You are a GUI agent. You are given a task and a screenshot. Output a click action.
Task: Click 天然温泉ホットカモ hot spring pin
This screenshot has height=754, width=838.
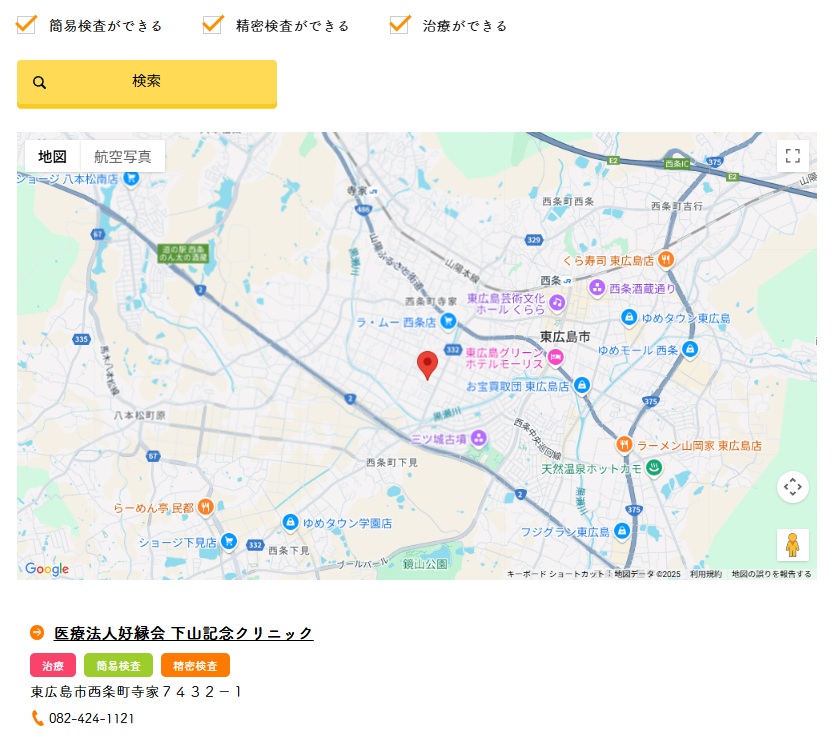(x=654, y=468)
